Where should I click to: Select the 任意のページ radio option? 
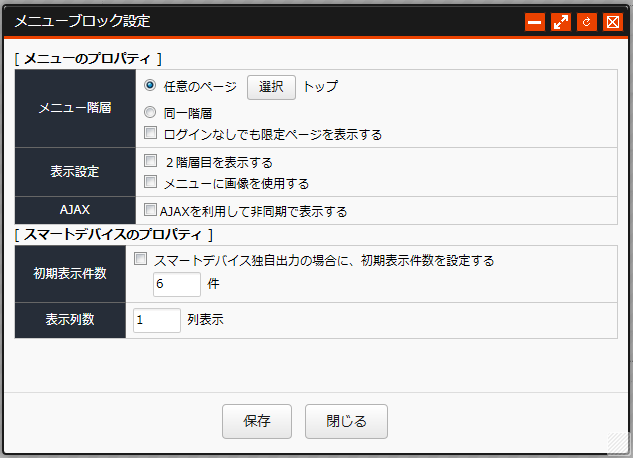click(150, 86)
